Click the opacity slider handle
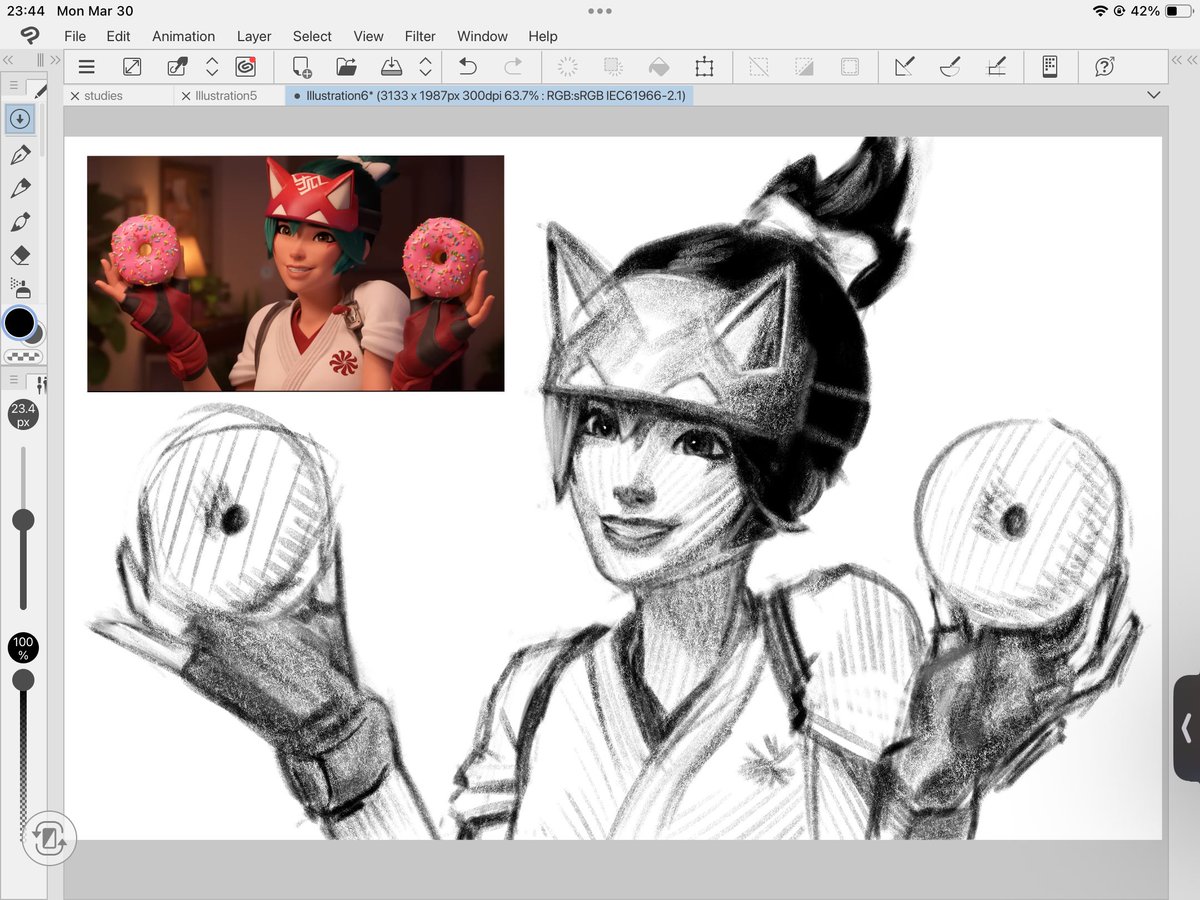The height and width of the screenshot is (900, 1200). 22,680
